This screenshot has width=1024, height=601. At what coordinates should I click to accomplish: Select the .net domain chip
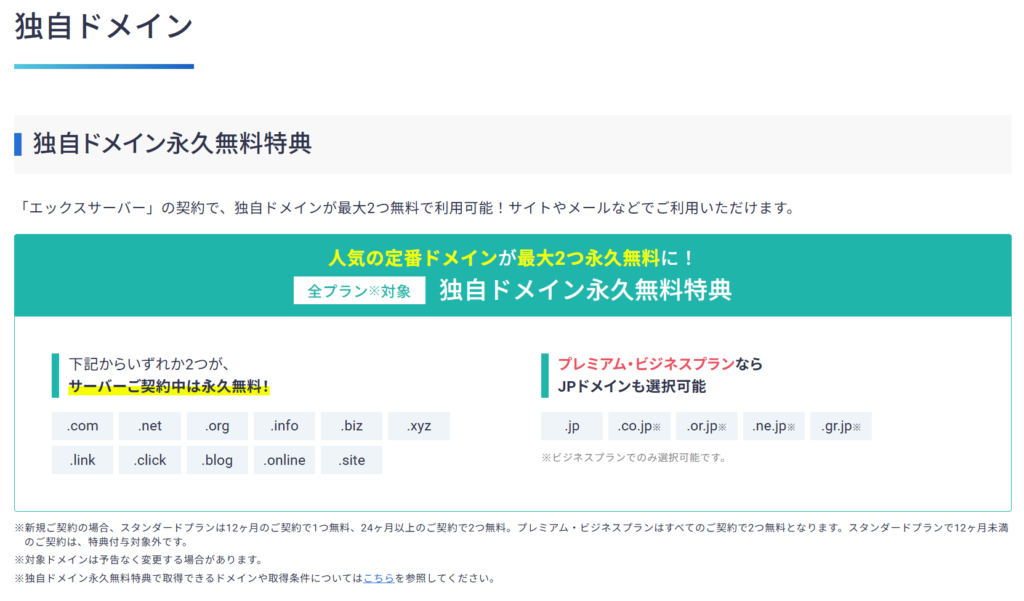(x=150, y=426)
